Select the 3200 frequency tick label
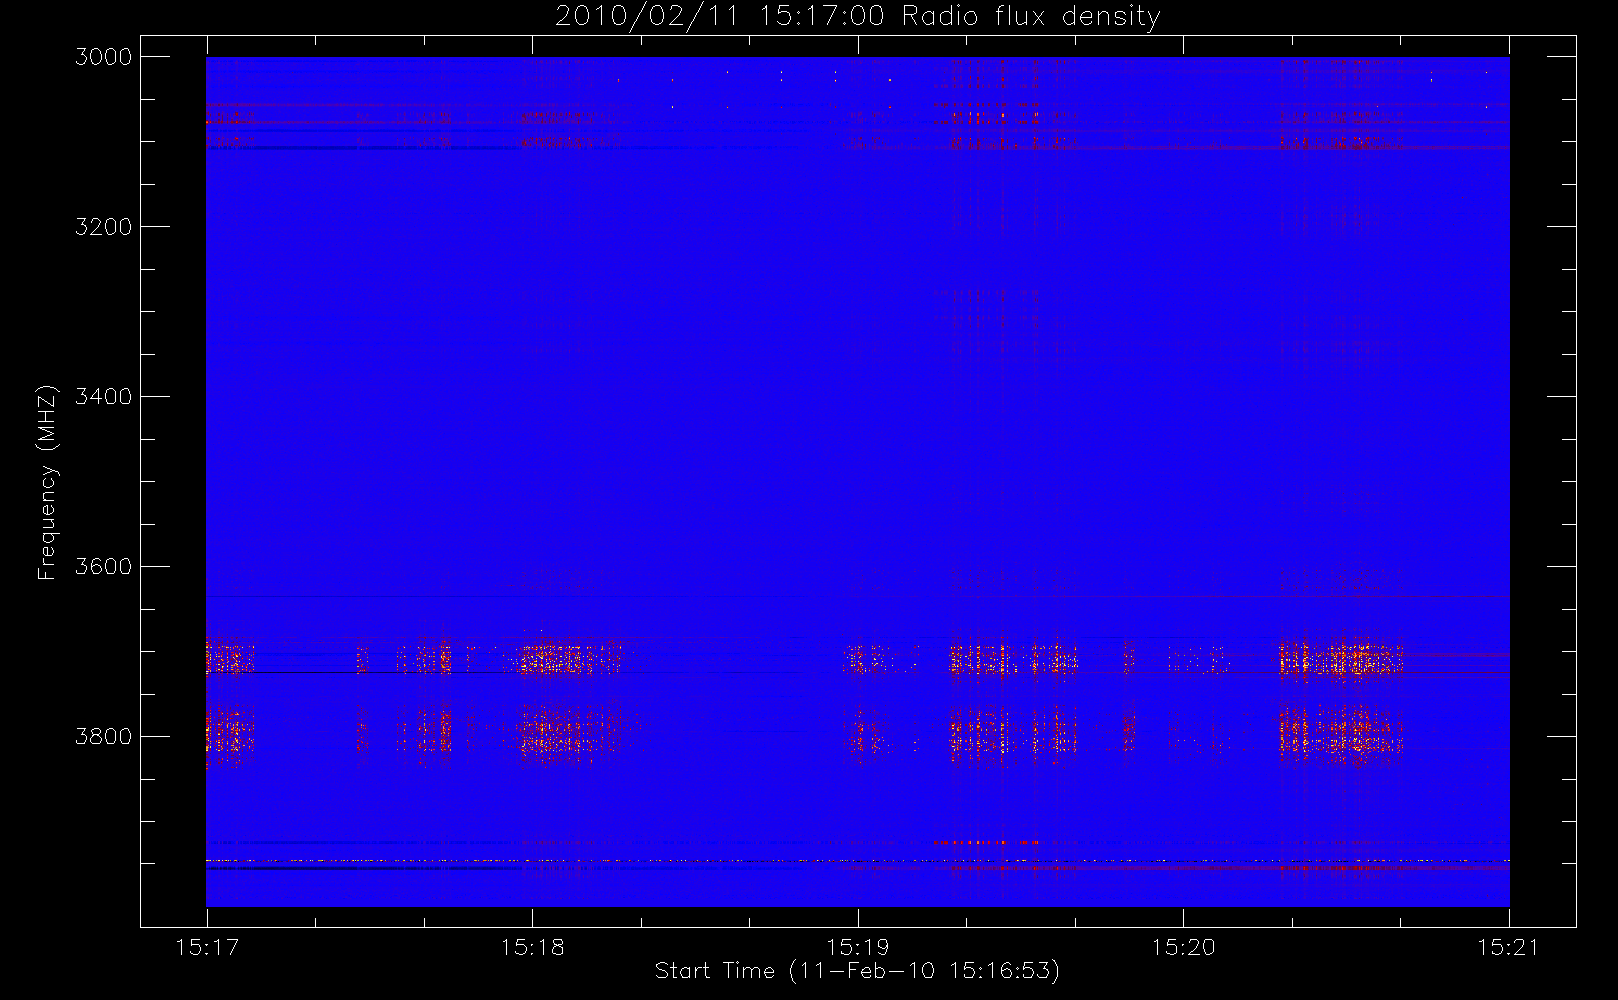The image size is (1618, 1000). tap(104, 227)
